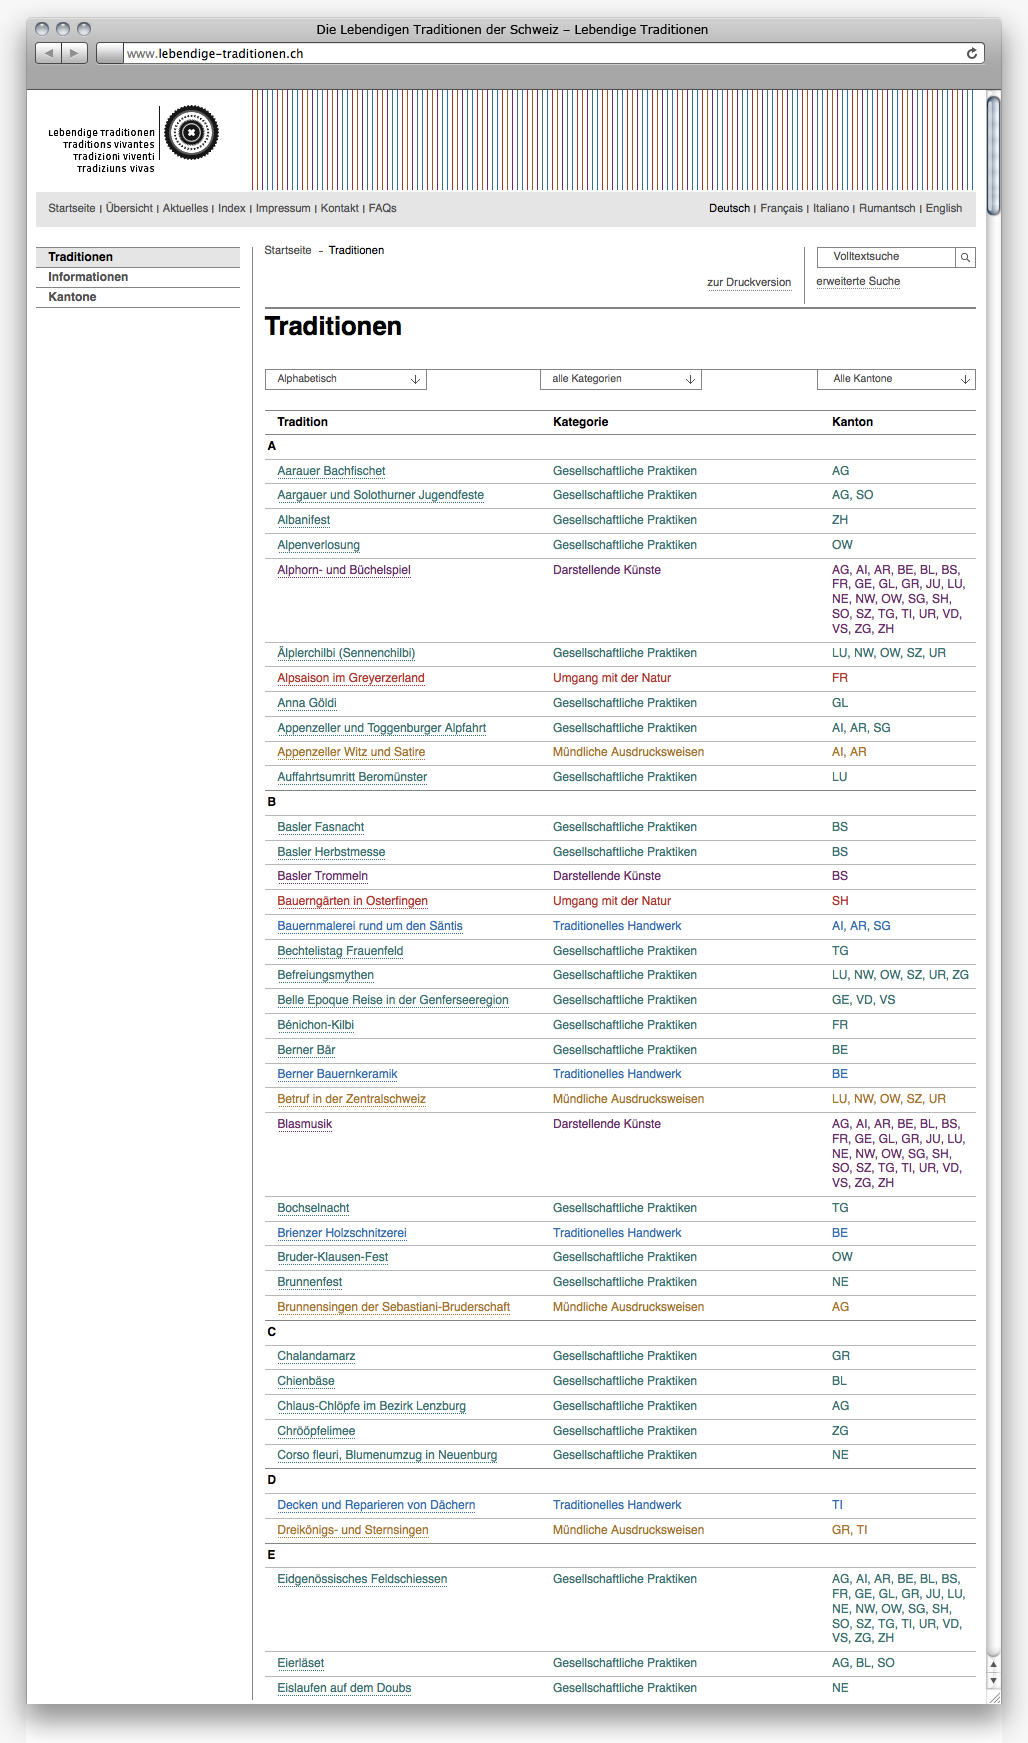
Task: Switch language to Rumantsch
Action: pos(887,208)
